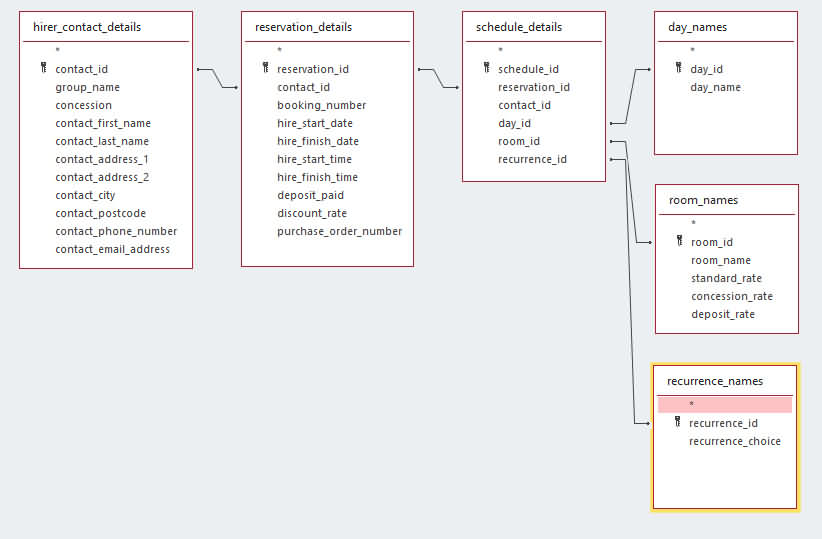The width and height of the screenshot is (822, 539).
Task: Select recurrence_id in schedule_details
Action: point(532,159)
